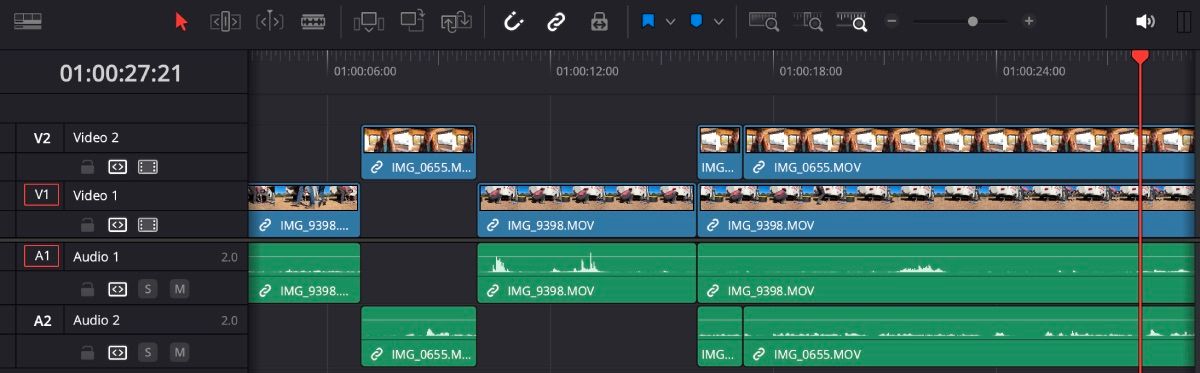The image size is (1200, 373).
Task: Toggle auto track selector on Video 1
Action: 117,225
